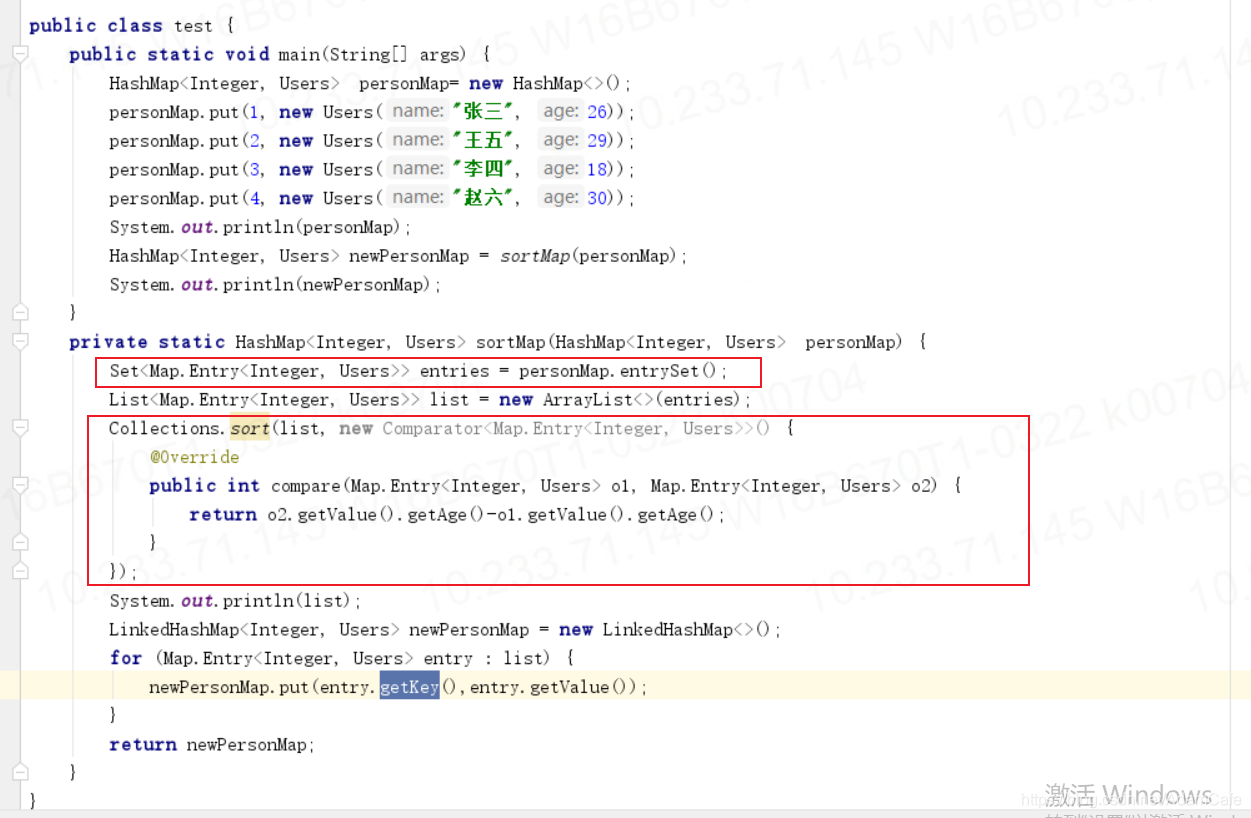The image size is (1251, 818).
Task: Click 'entrySet' in the Set entries line
Action: (660, 371)
